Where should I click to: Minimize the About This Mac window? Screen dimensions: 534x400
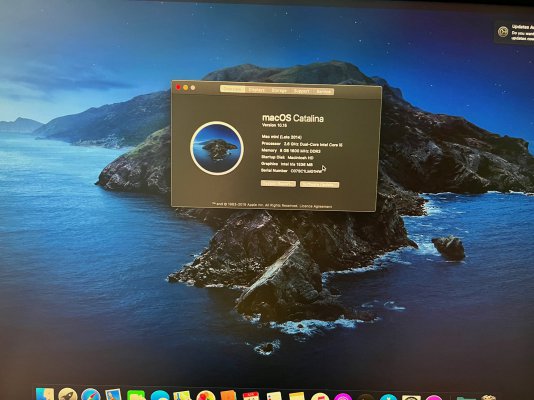(186, 88)
